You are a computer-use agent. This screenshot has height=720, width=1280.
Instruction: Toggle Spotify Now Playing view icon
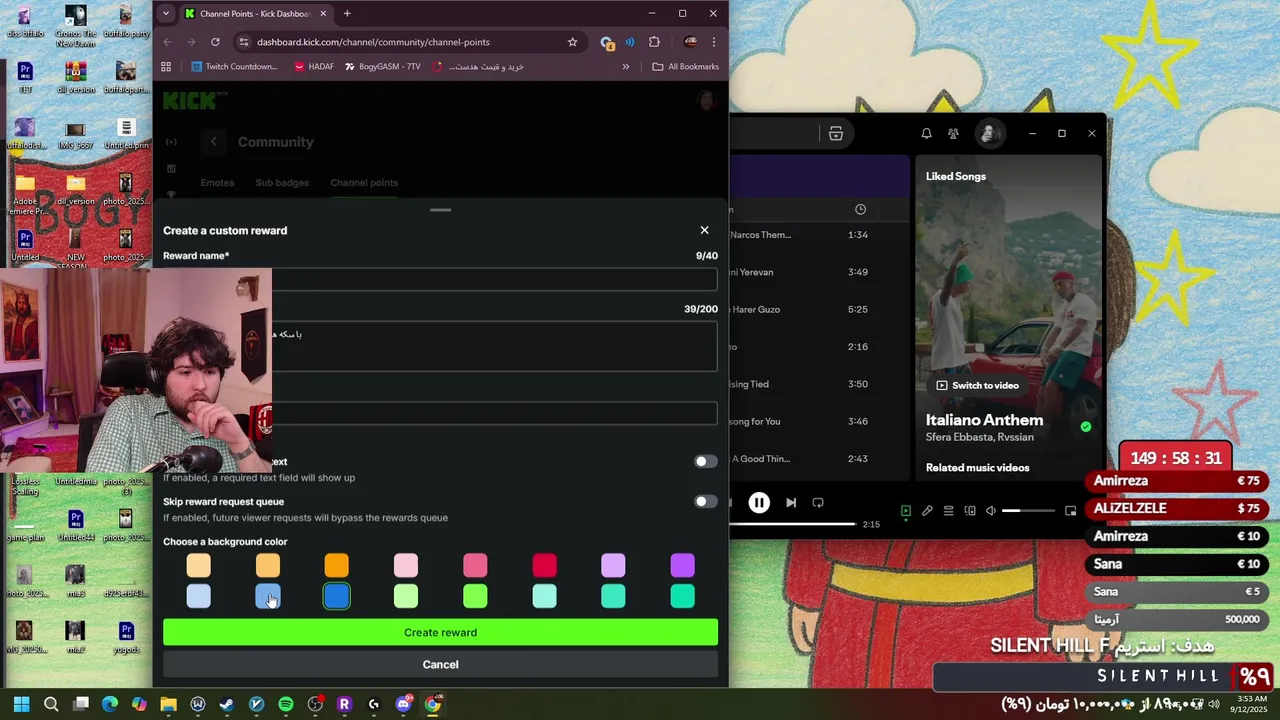905,511
